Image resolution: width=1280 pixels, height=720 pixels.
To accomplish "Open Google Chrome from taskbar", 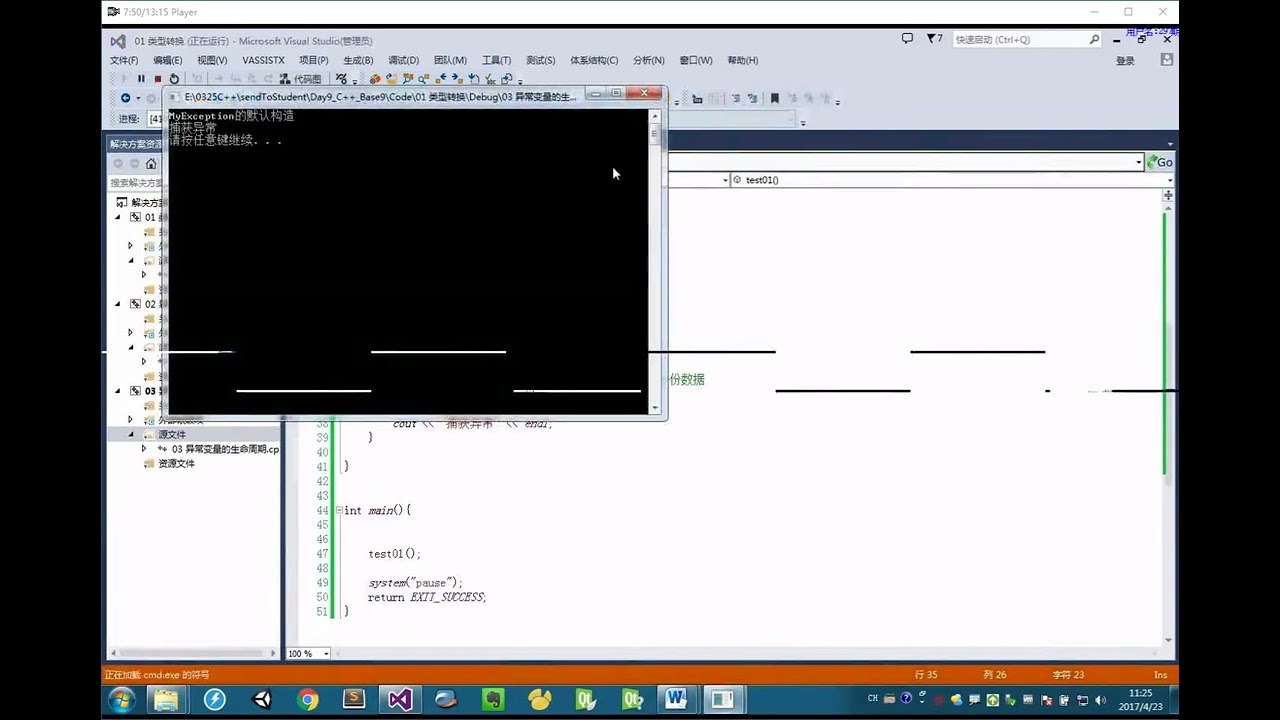I will pos(308,699).
